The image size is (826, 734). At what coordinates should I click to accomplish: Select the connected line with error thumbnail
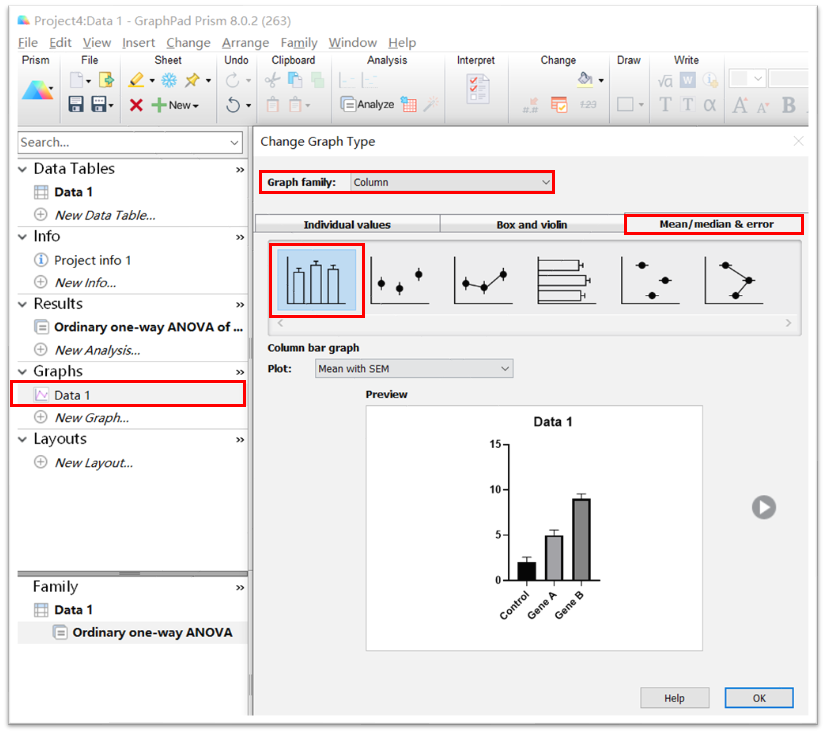point(483,280)
